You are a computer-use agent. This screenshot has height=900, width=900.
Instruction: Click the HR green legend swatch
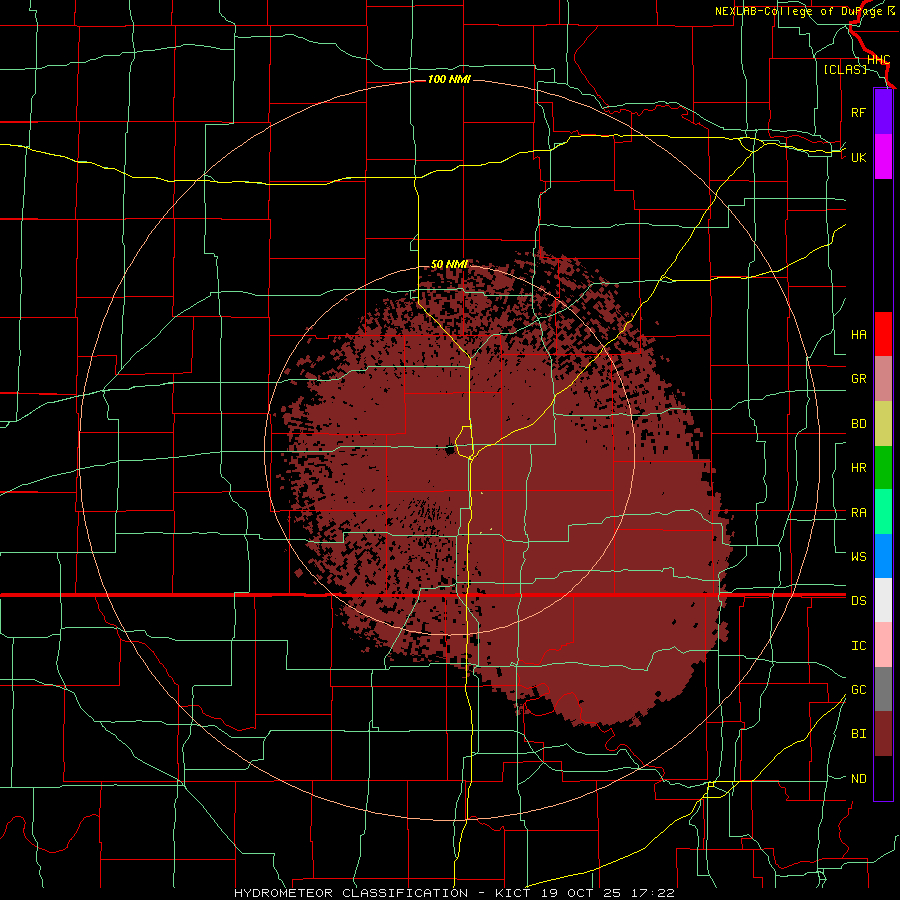pos(883,468)
